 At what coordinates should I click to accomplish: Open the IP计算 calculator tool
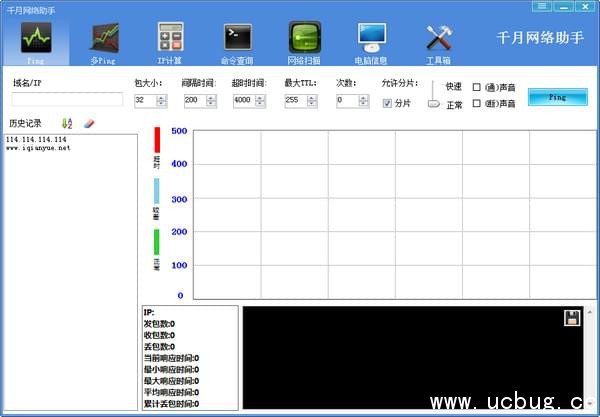point(171,38)
